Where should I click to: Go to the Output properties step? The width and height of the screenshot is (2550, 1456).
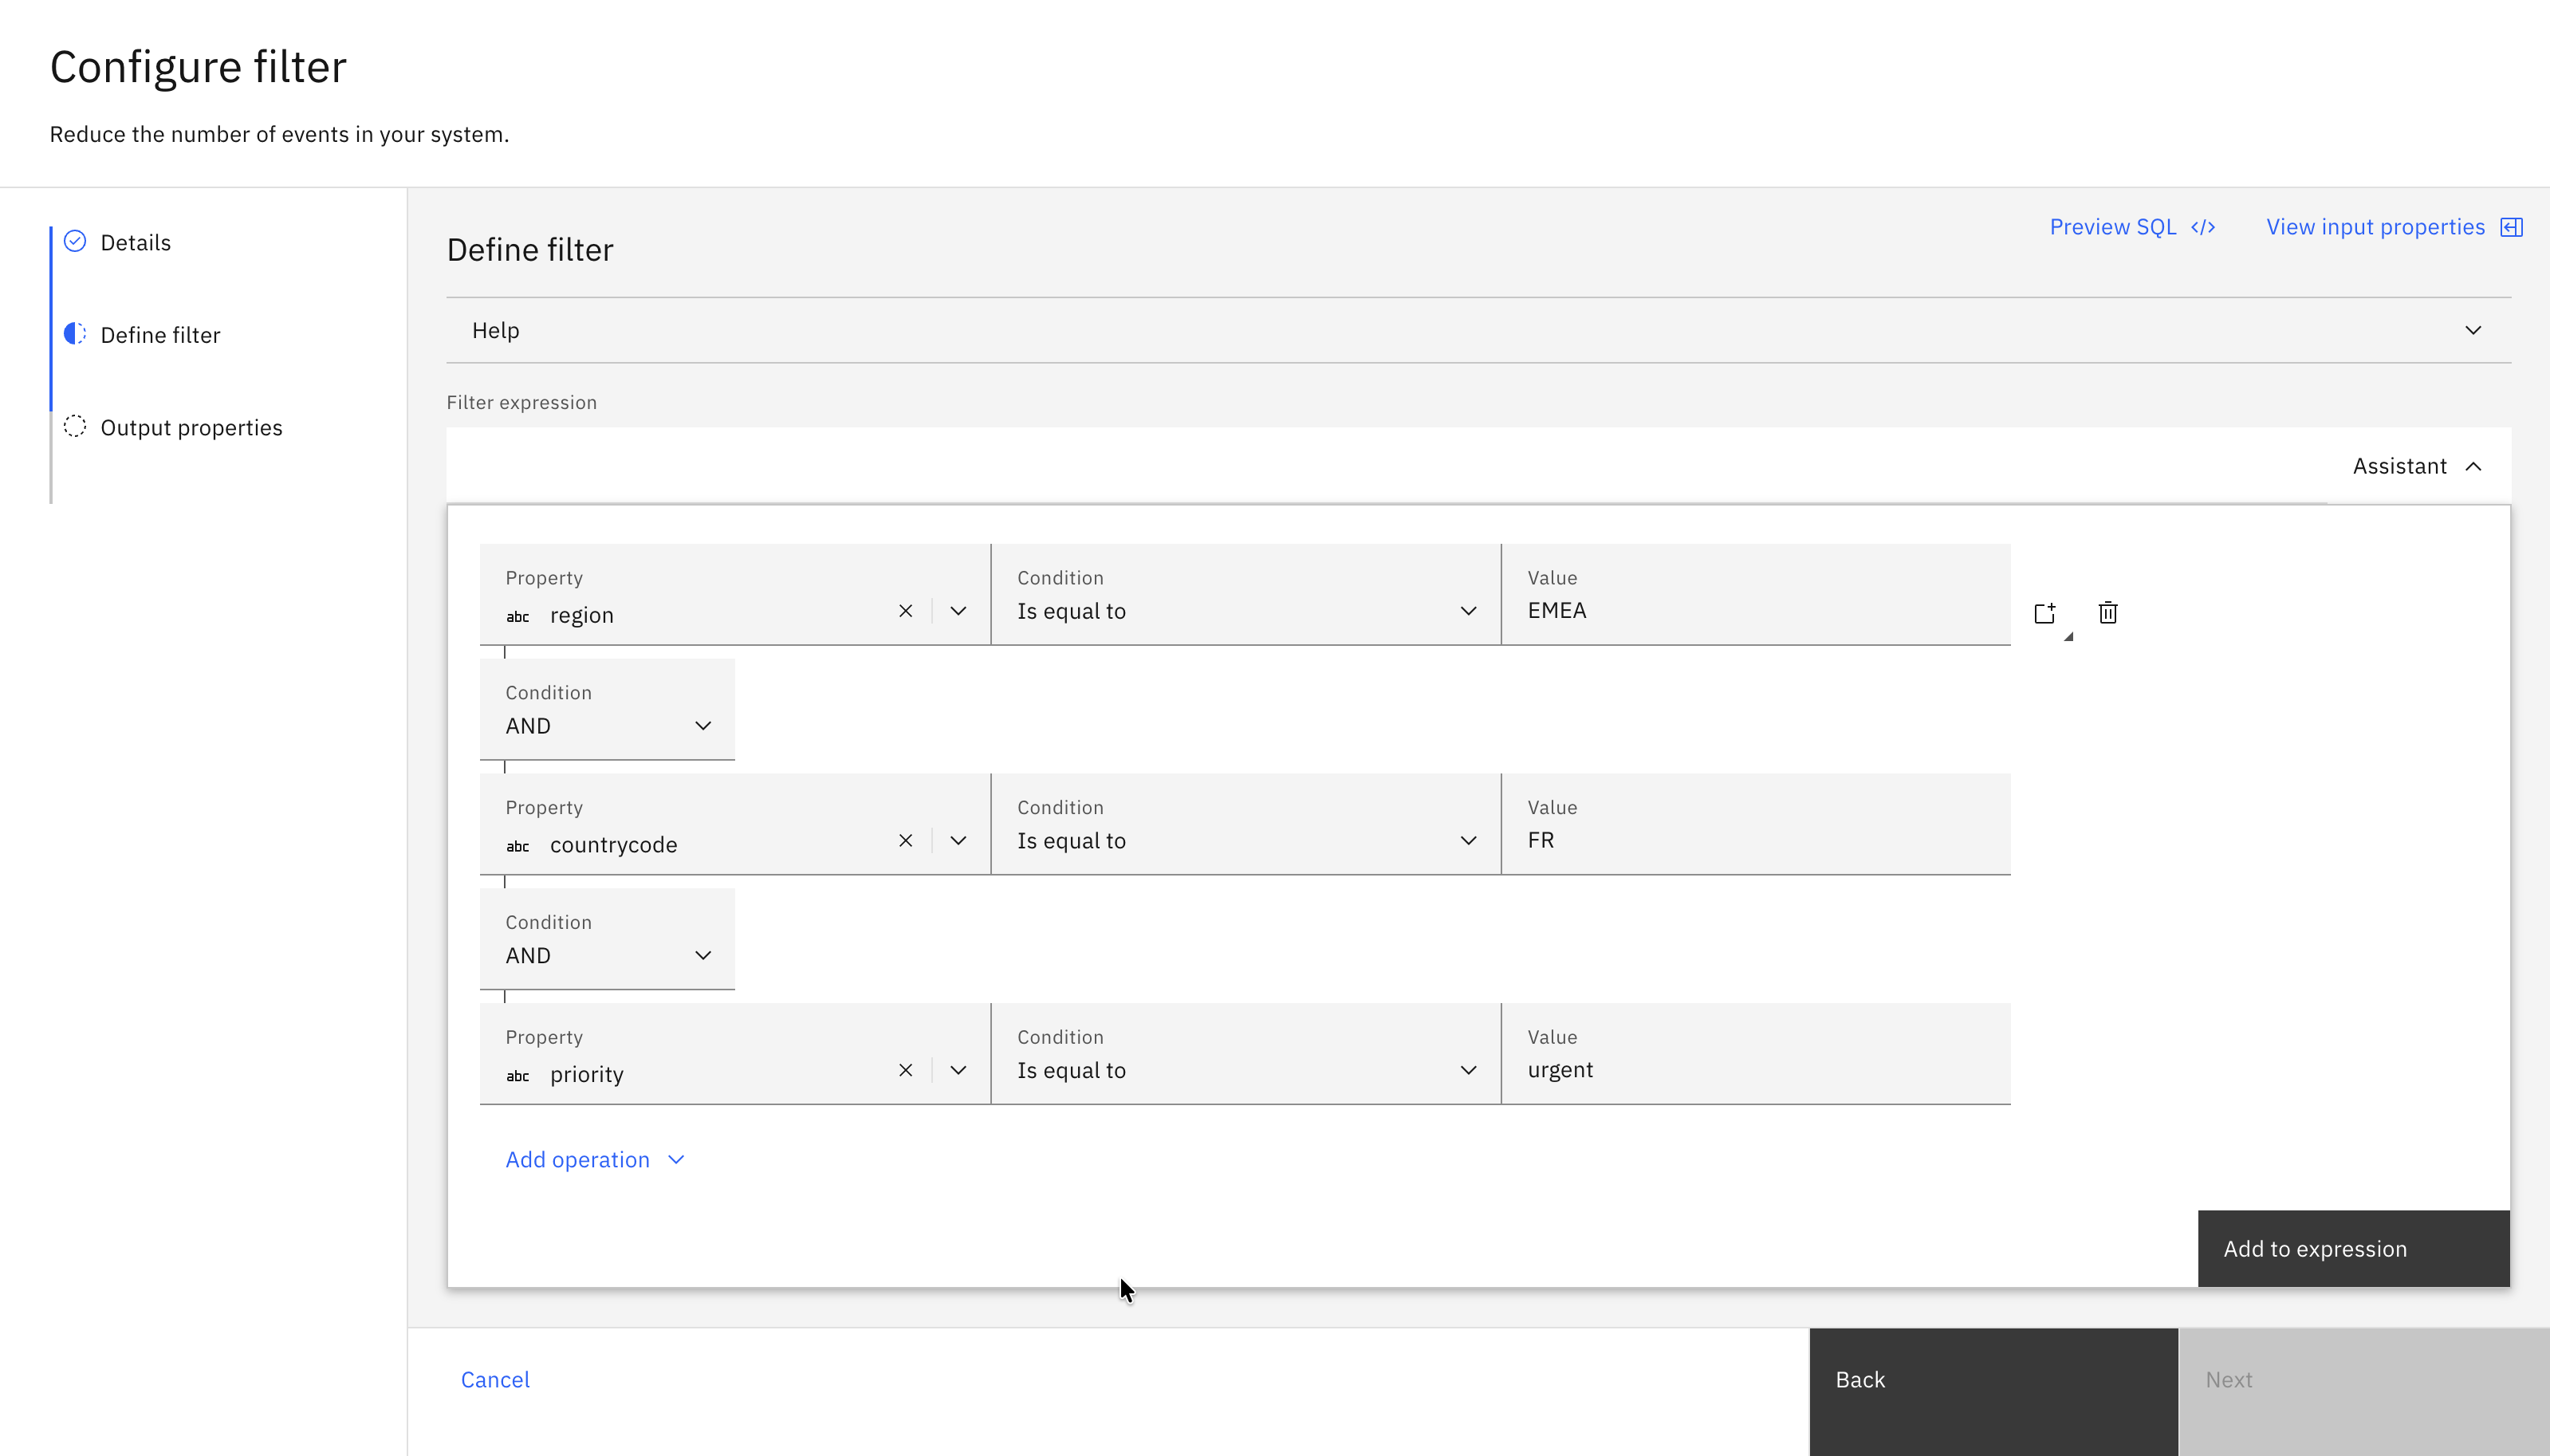pos(191,427)
